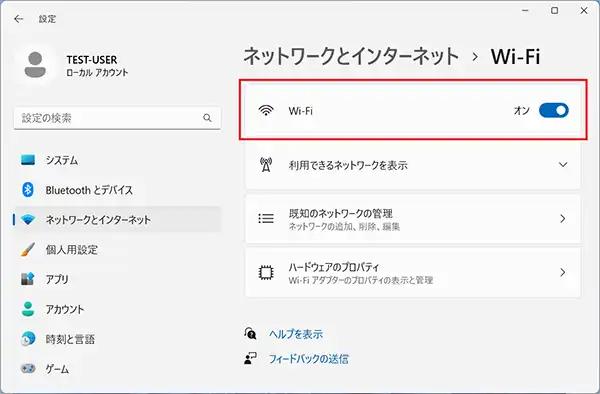Click the 個人用設定 paintbrush icon

click(x=28, y=249)
